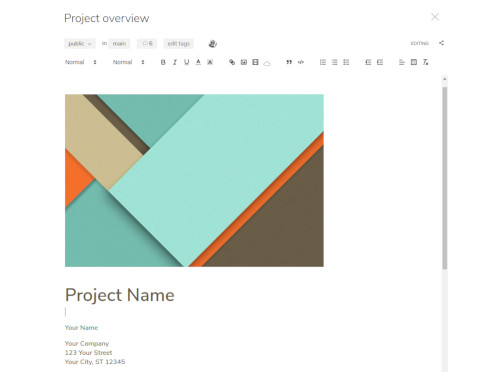The width and height of the screenshot is (500, 372).
Task: Toggle italic formatting
Action: coord(175,62)
